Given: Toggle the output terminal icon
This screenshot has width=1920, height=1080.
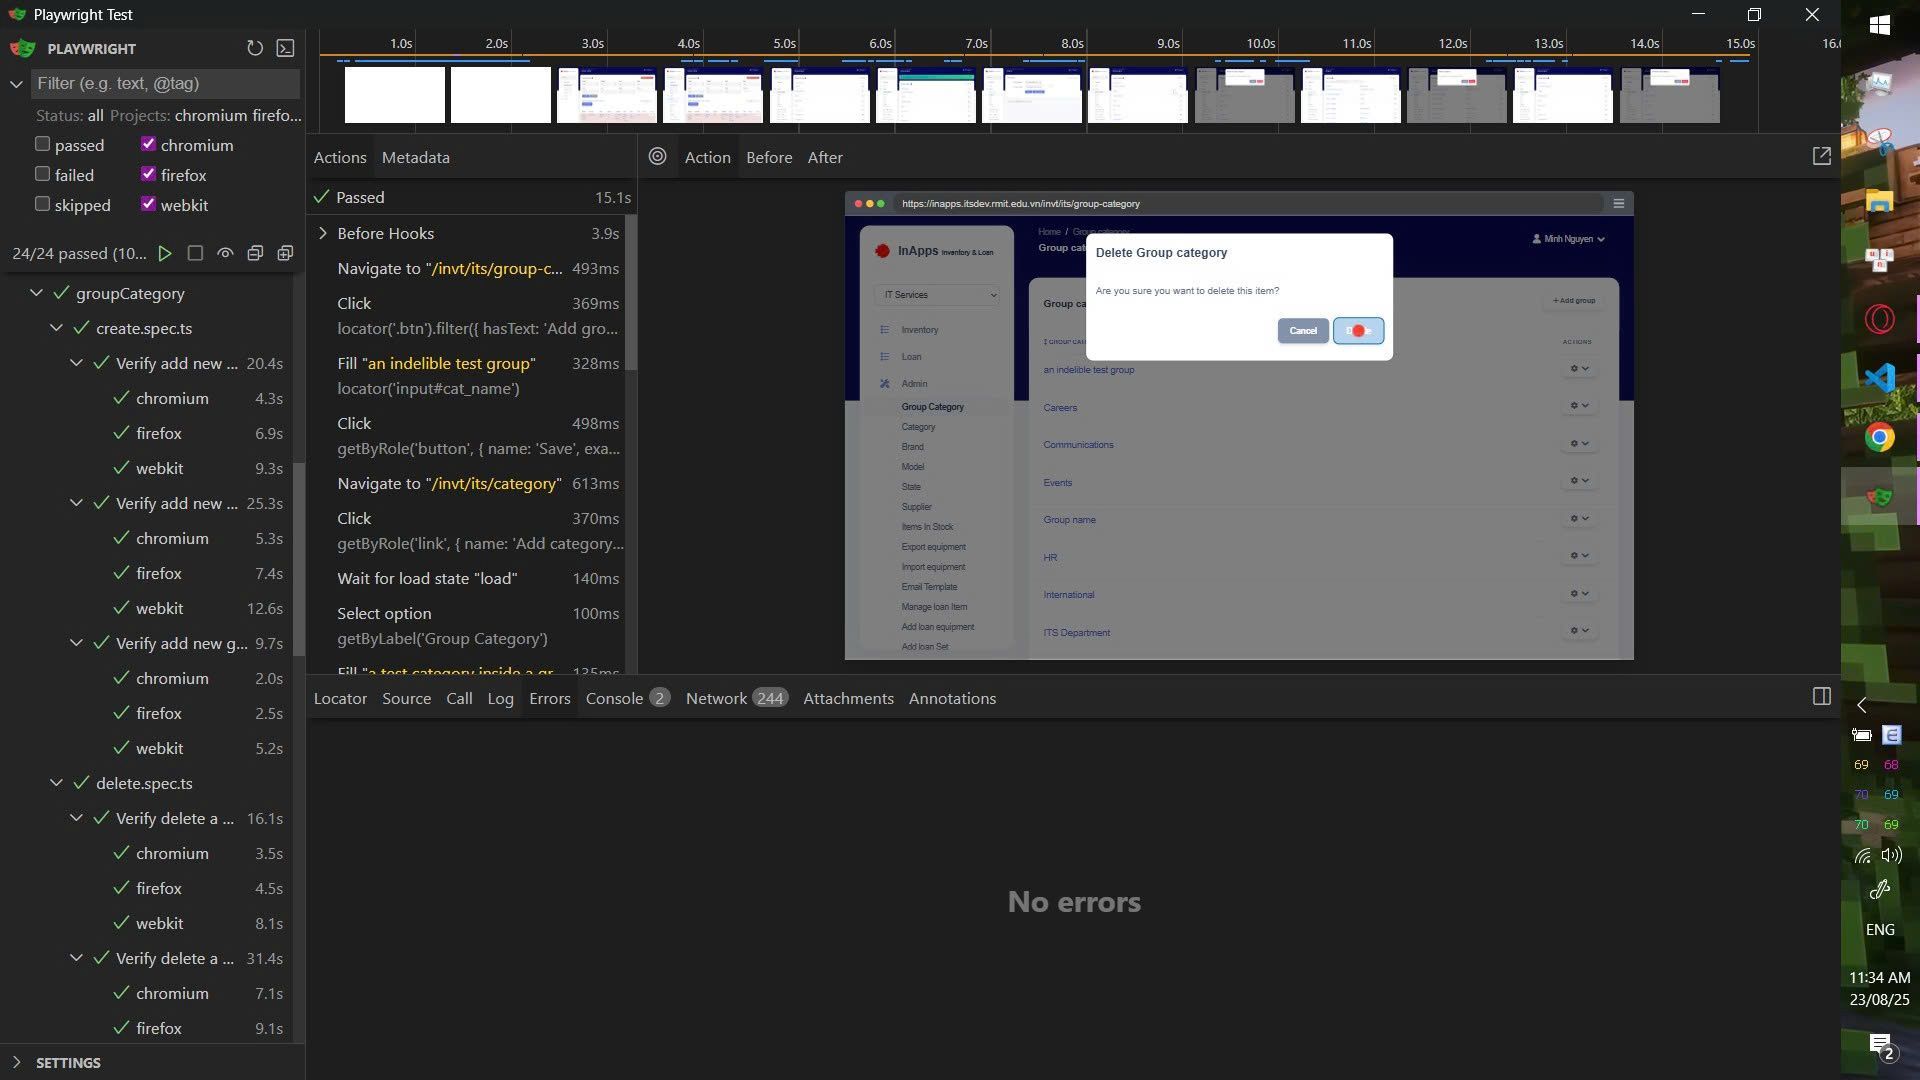Looking at the screenshot, I should pos(286,48).
